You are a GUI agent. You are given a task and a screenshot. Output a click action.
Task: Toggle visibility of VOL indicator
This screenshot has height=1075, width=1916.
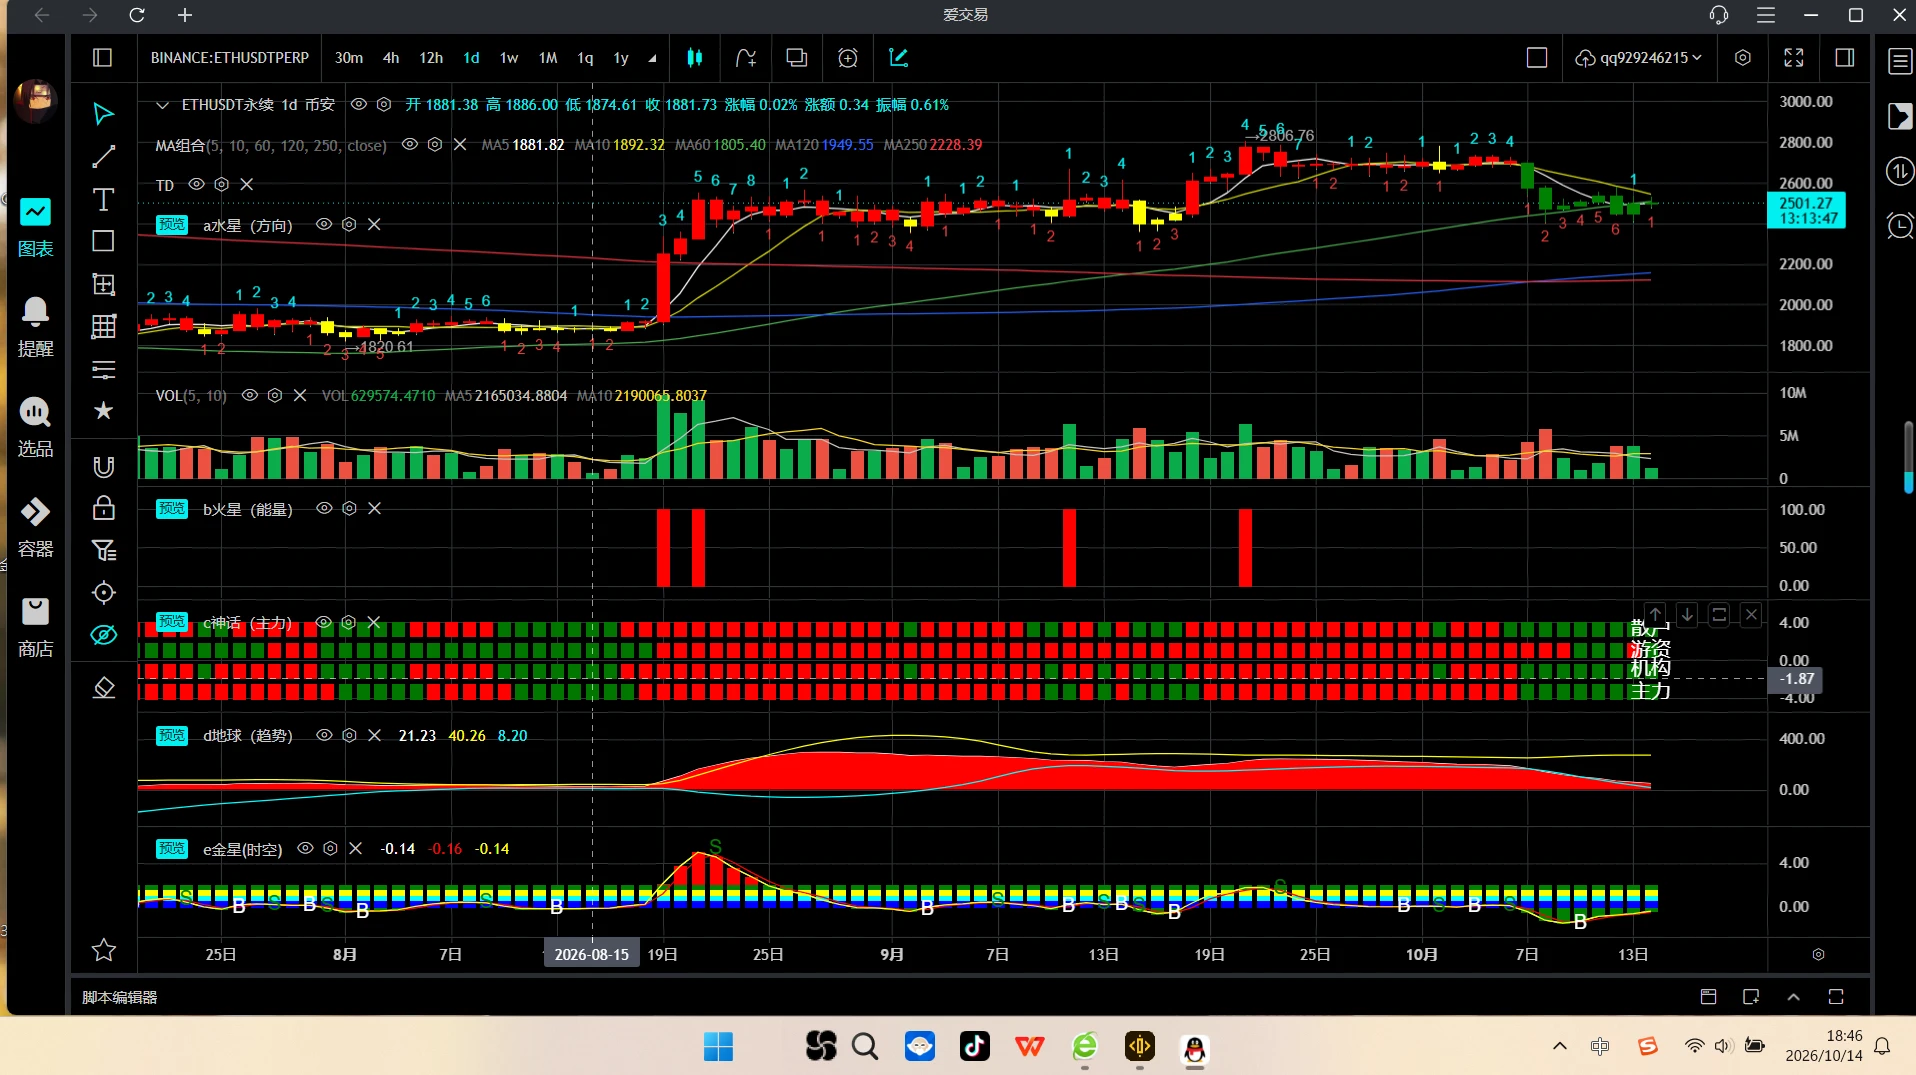coord(250,396)
